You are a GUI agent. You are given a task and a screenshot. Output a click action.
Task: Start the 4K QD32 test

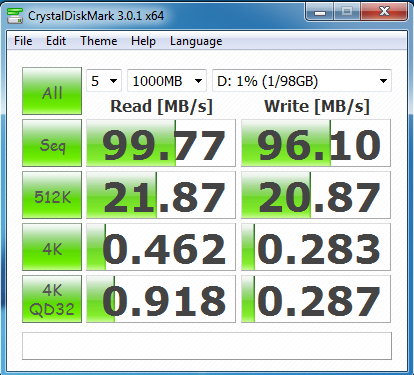click(52, 299)
